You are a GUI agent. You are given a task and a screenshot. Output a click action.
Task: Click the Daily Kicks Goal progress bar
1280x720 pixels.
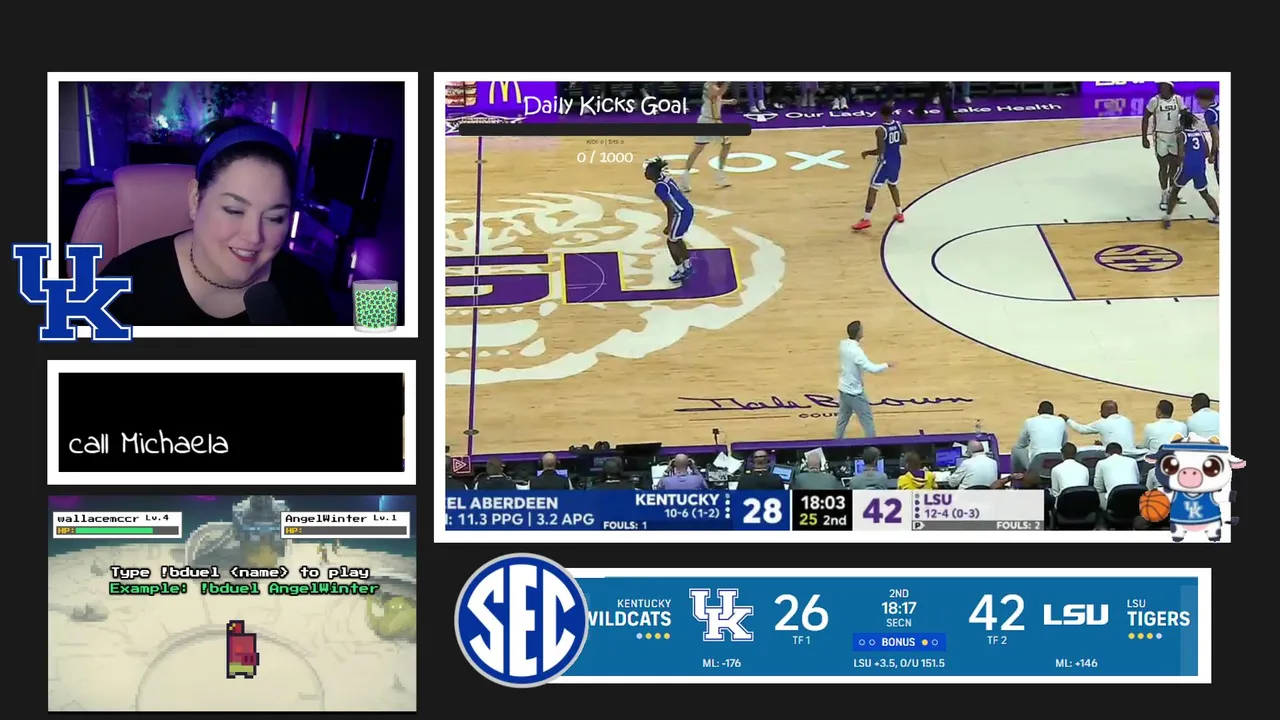(604, 129)
